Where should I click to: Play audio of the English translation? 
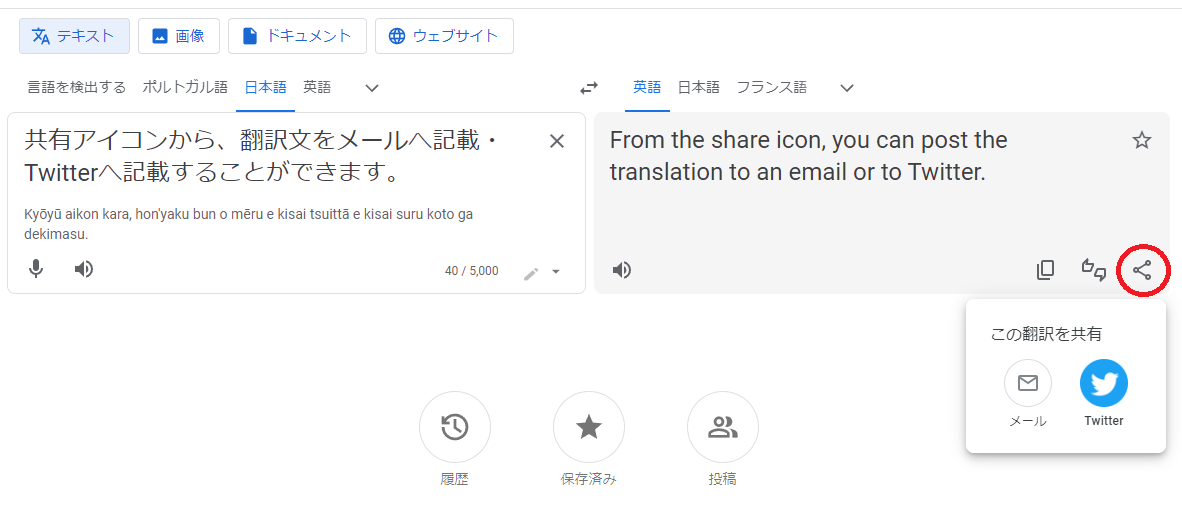pos(621,270)
